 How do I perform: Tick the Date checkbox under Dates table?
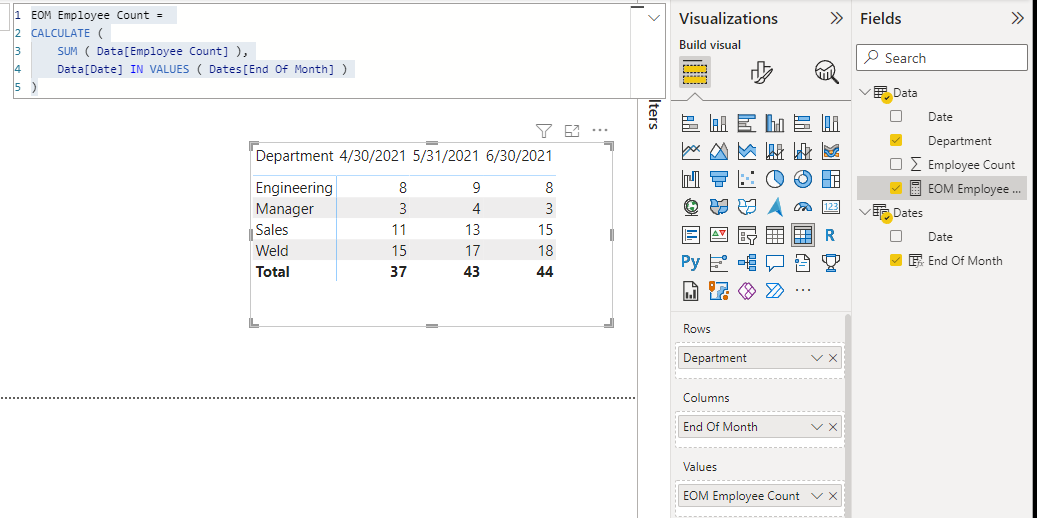pyautogui.click(x=896, y=236)
